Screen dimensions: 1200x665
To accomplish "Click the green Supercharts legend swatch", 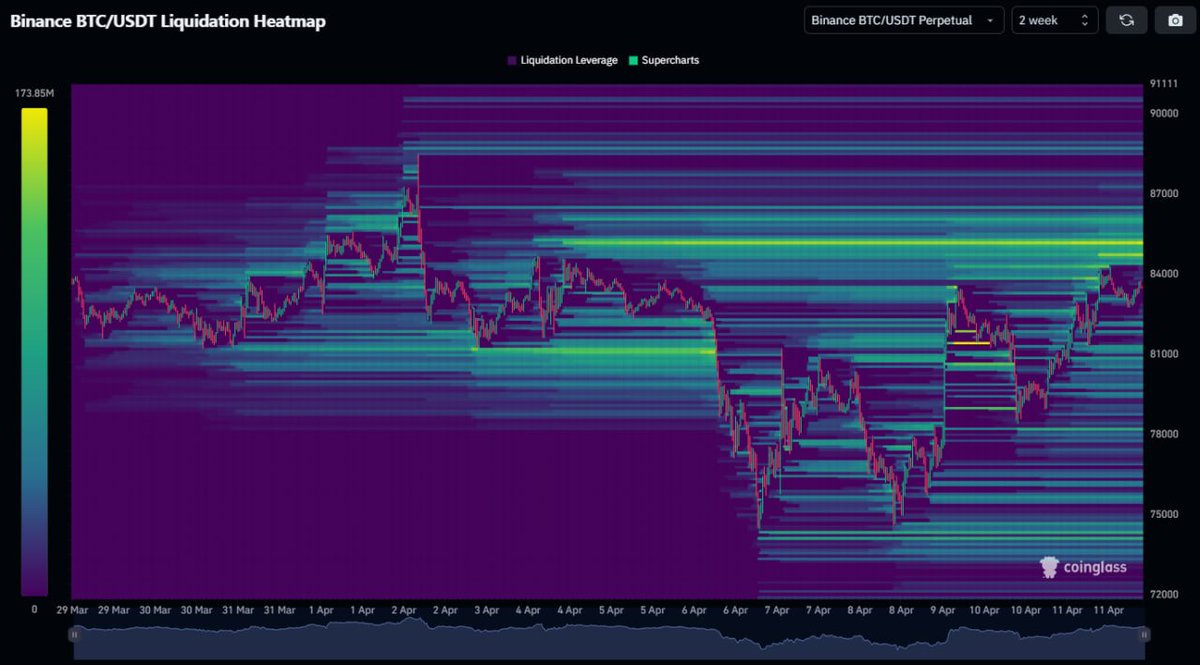I will 632,61.
